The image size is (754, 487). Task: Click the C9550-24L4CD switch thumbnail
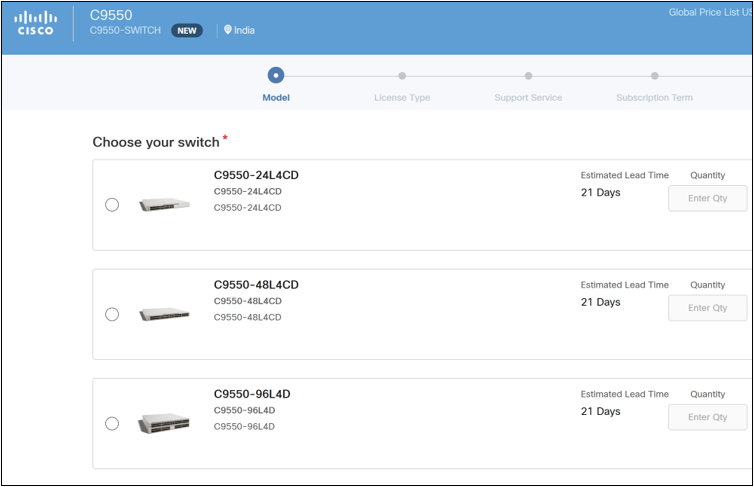pyautogui.click(x=164, y=204)
